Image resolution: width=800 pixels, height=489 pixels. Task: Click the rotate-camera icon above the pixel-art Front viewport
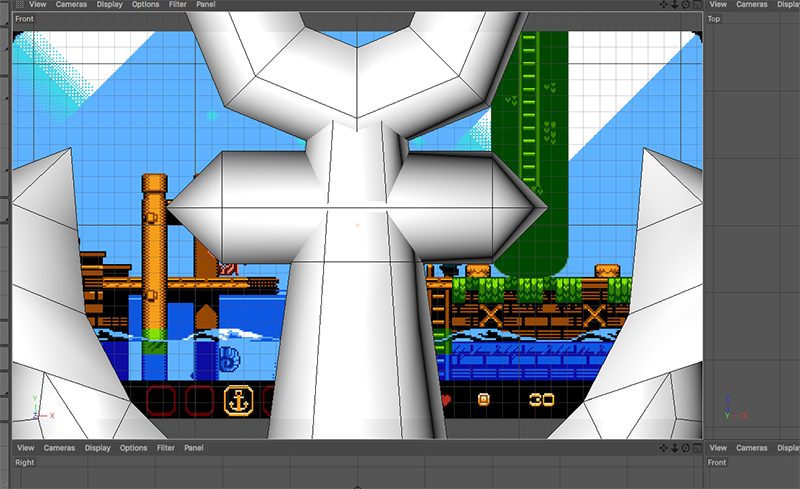[686, 5]
